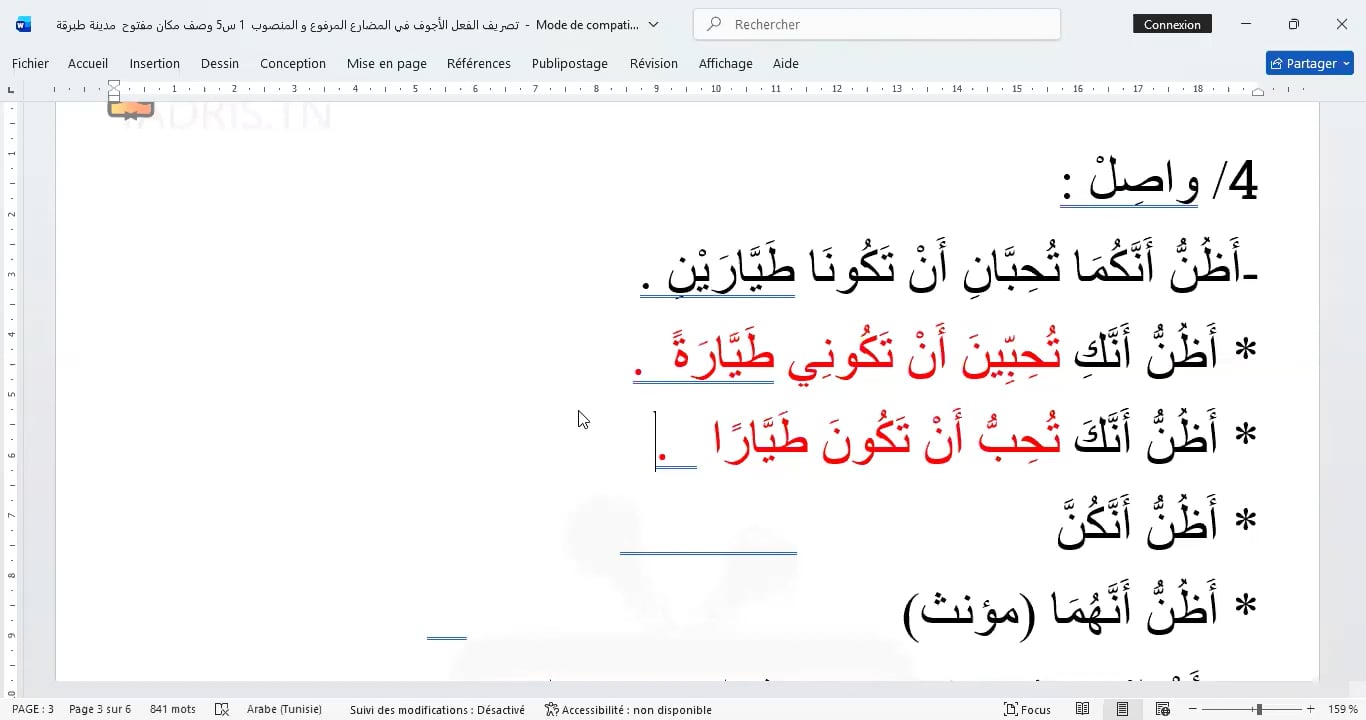Click the Word application icon in title bar
The height and width of the screenshot is (720, 1366).
24,24
